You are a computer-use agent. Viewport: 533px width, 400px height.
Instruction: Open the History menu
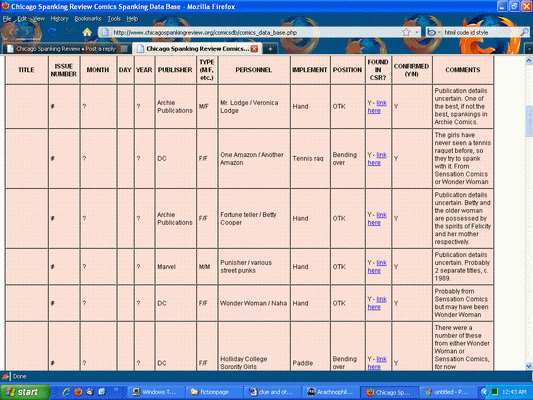pos(59,19)
